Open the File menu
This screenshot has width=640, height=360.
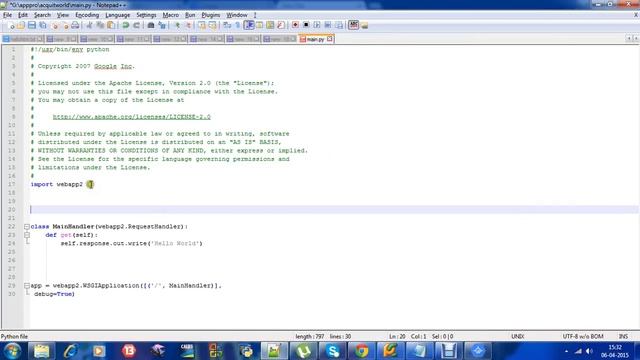(x=7, y=15)
